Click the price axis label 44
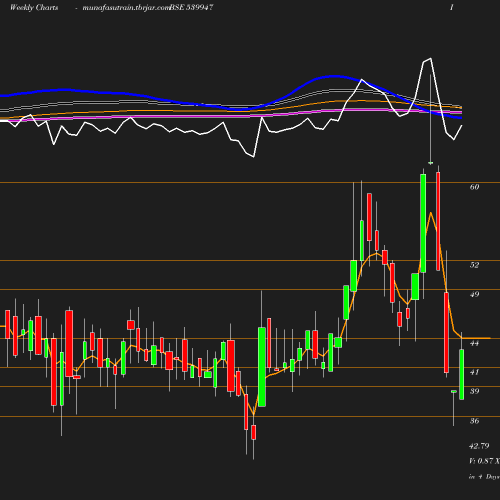The width and height of the screenshot is (500, 500). click(x=474, y=343)
